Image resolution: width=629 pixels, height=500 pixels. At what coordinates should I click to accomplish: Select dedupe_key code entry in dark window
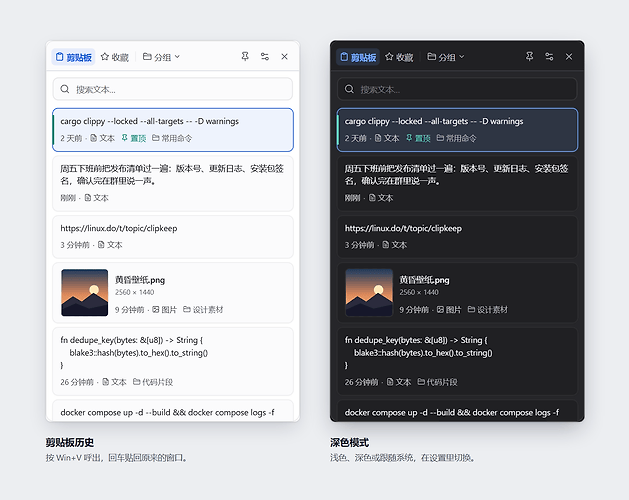coord(457,361)
